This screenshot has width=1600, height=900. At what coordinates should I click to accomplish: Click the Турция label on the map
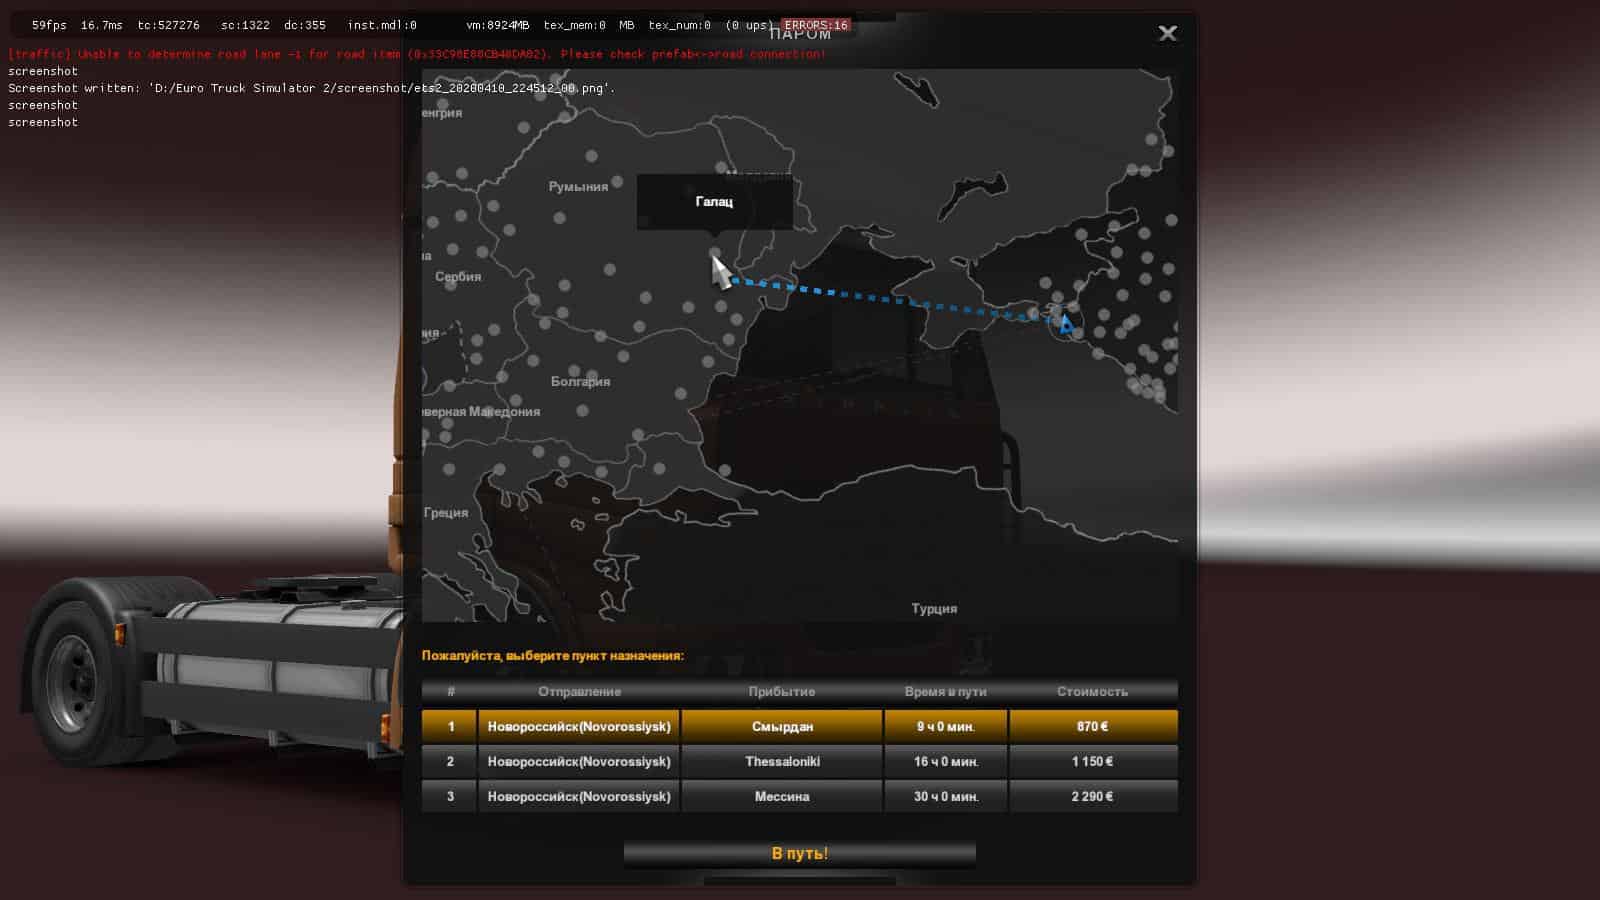pyautogui.click(x=934, y=608)
